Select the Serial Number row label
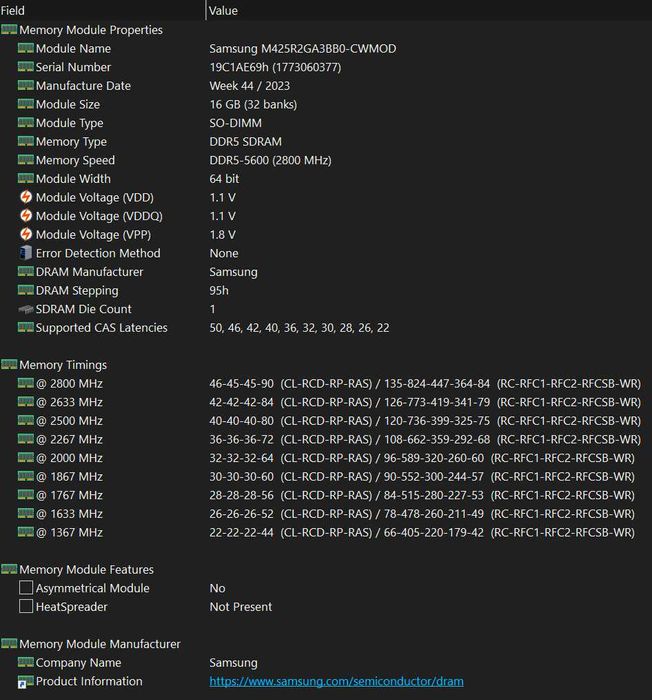This screenshot has height=700, width=652. pyautogui.click(x=73, y=67)
